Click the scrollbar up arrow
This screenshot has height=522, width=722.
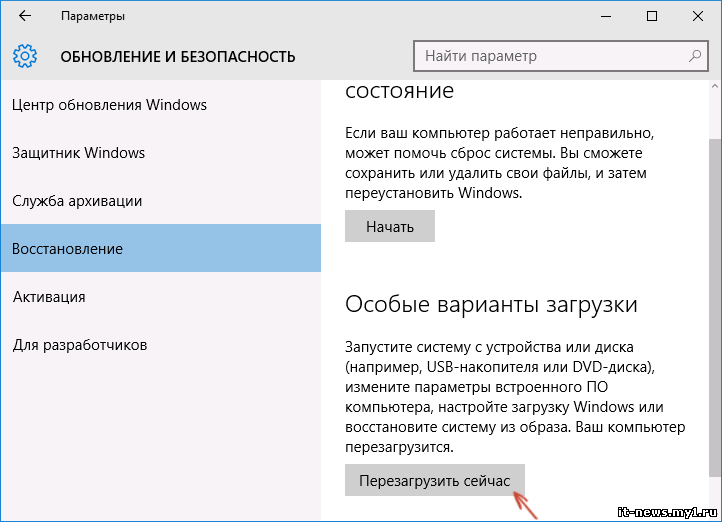click(x=715, y=87)
